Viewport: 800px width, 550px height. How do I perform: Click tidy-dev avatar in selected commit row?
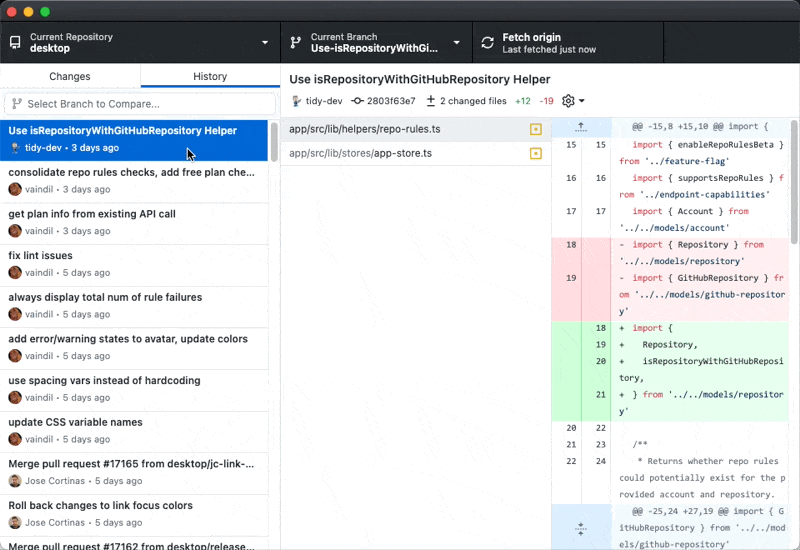point(15,147)
